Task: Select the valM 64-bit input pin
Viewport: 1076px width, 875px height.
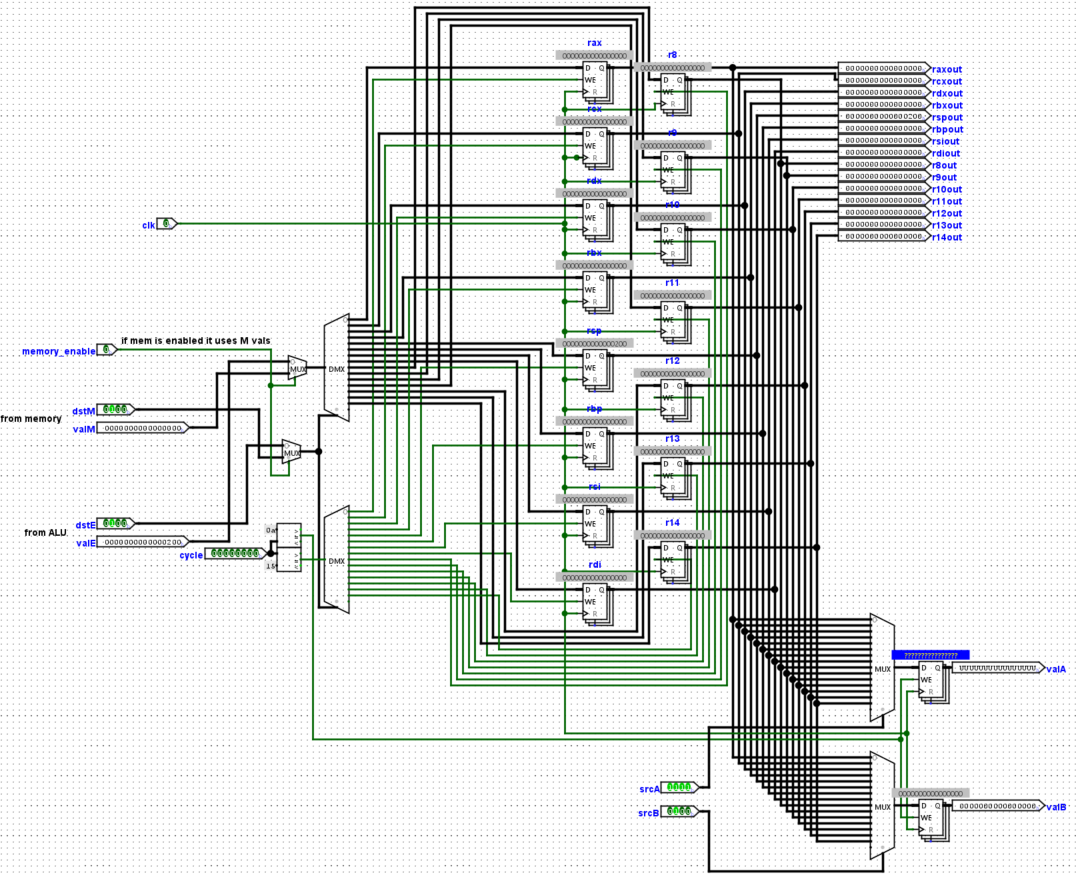Action: click(x=143, y=428)
